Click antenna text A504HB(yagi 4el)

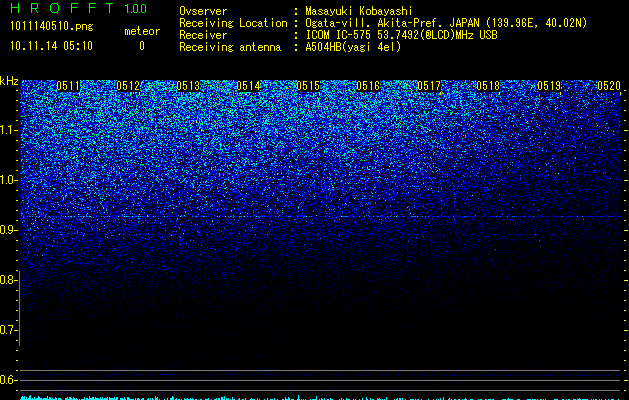(353, 47)
